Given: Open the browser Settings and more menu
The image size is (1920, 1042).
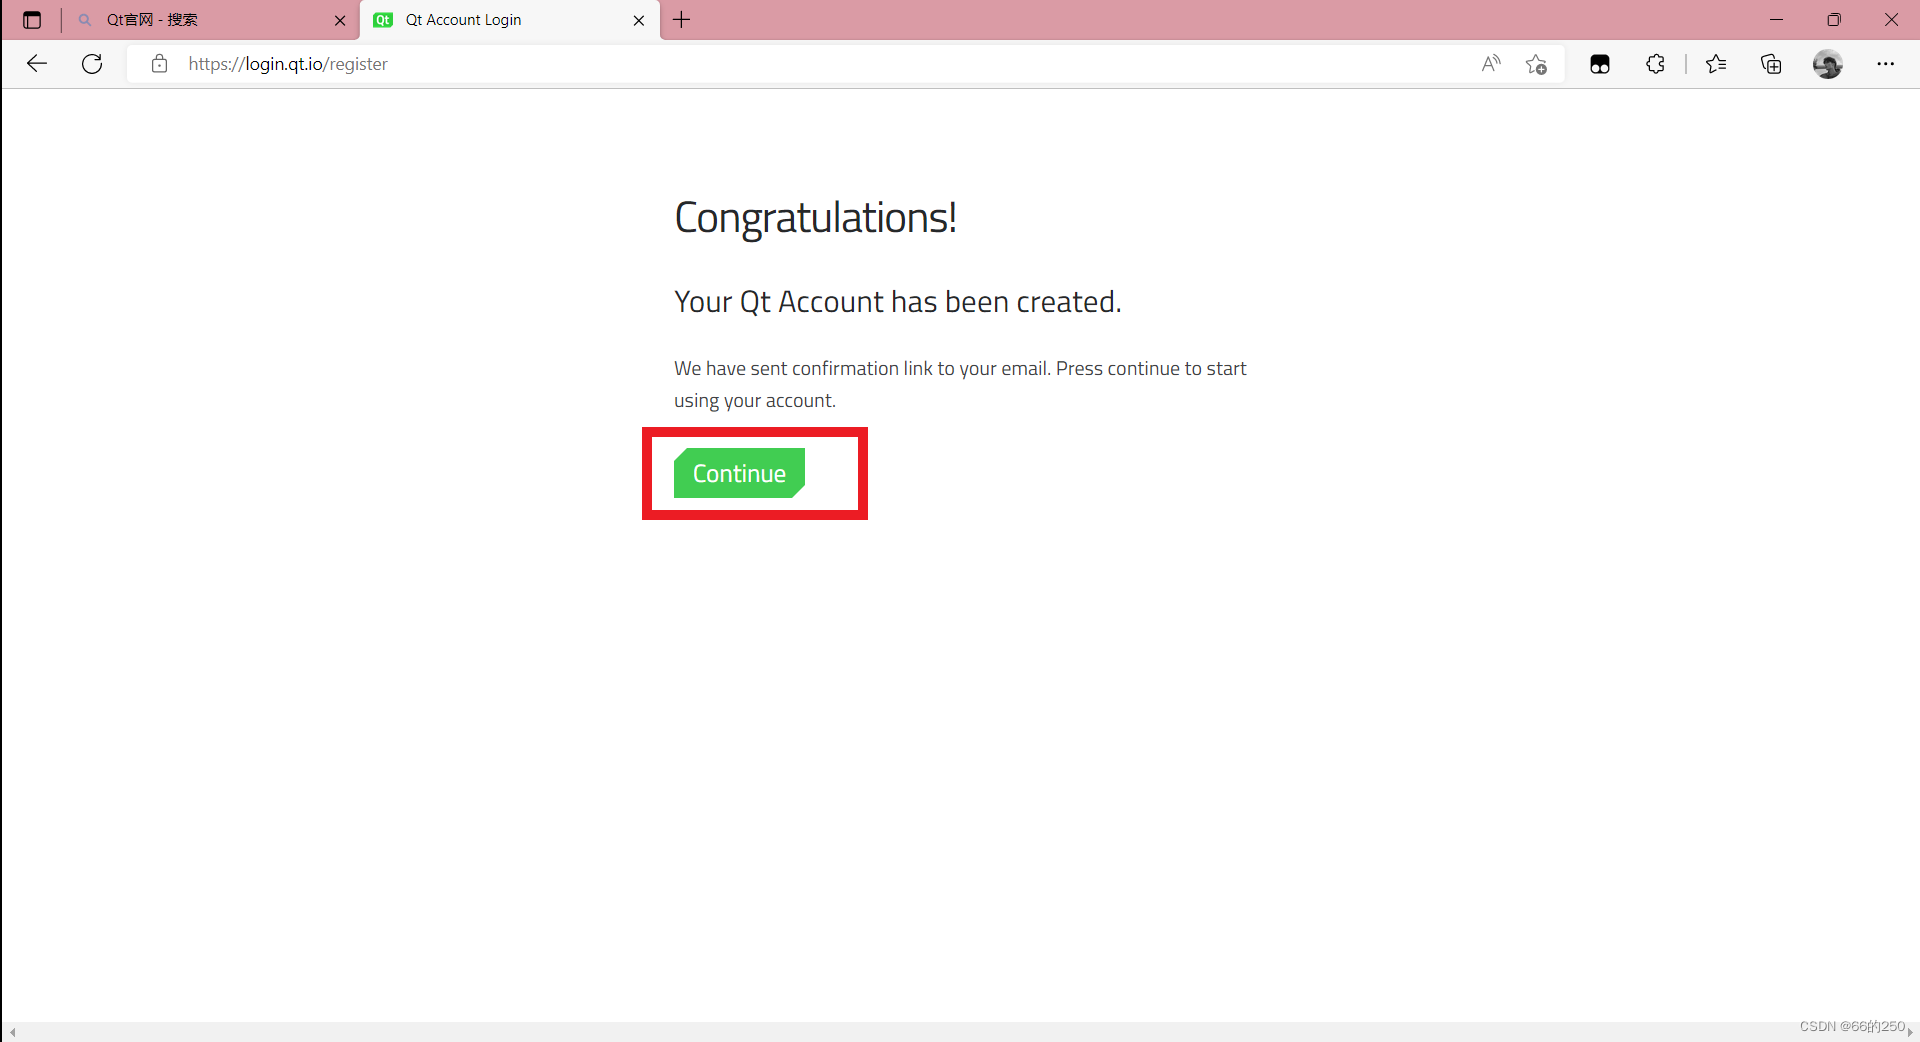Looking at the screenshot, I should point(1885,64).
